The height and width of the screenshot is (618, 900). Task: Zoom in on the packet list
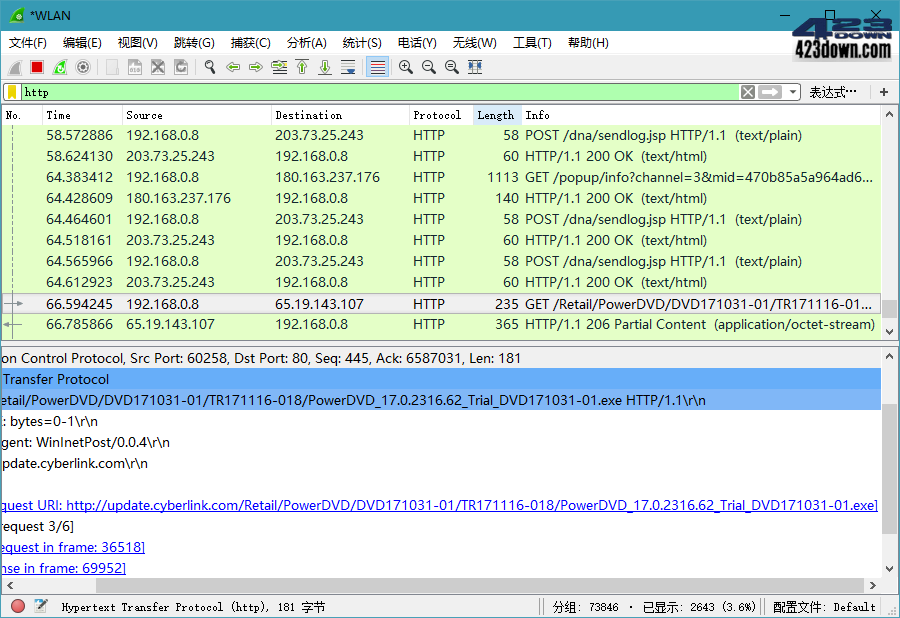pos(404,66)
